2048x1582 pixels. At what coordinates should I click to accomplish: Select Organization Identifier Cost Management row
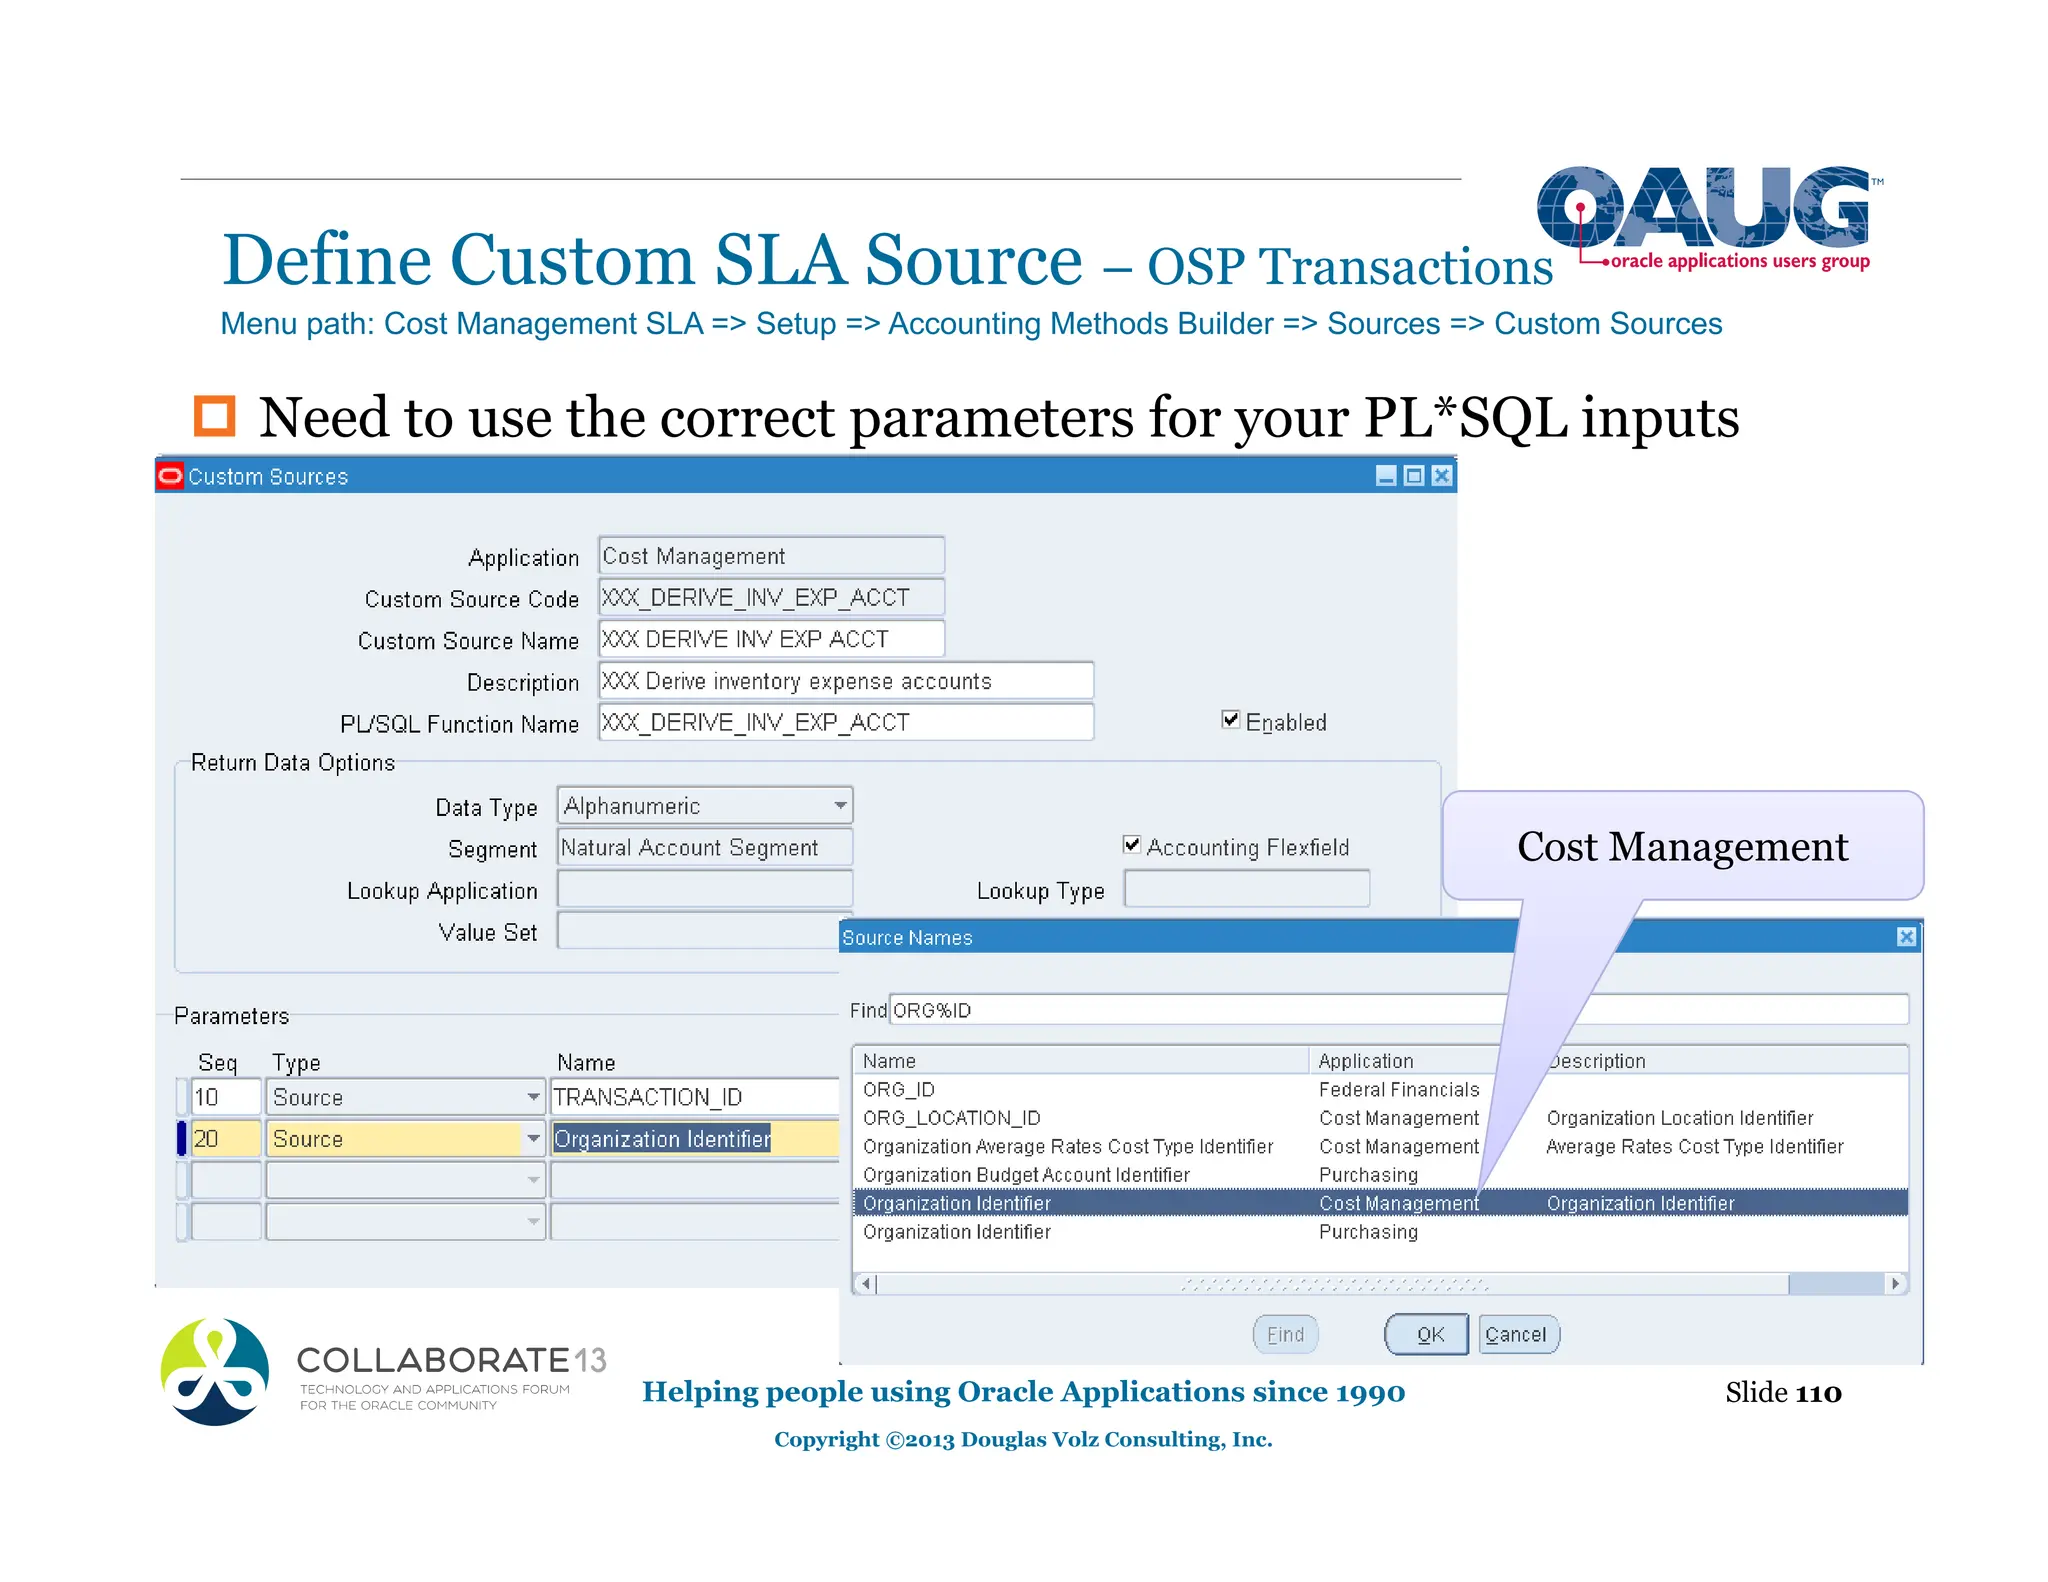(x=1380, y=1203)
